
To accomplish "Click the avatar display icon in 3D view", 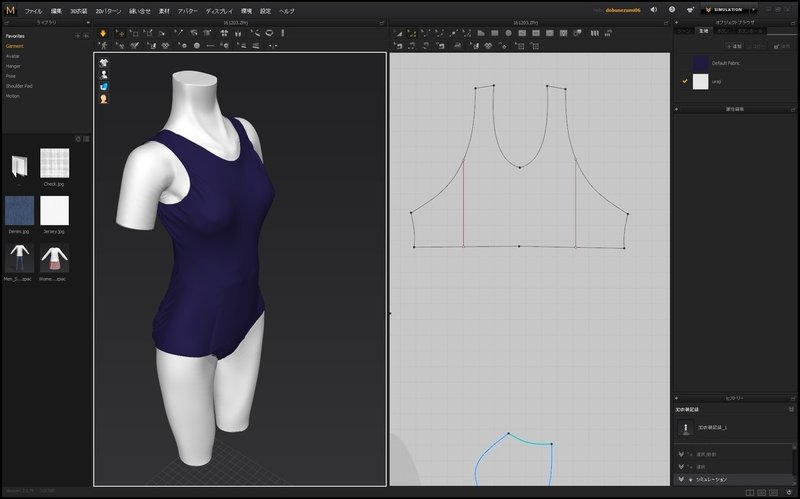I will click(103, 74).
